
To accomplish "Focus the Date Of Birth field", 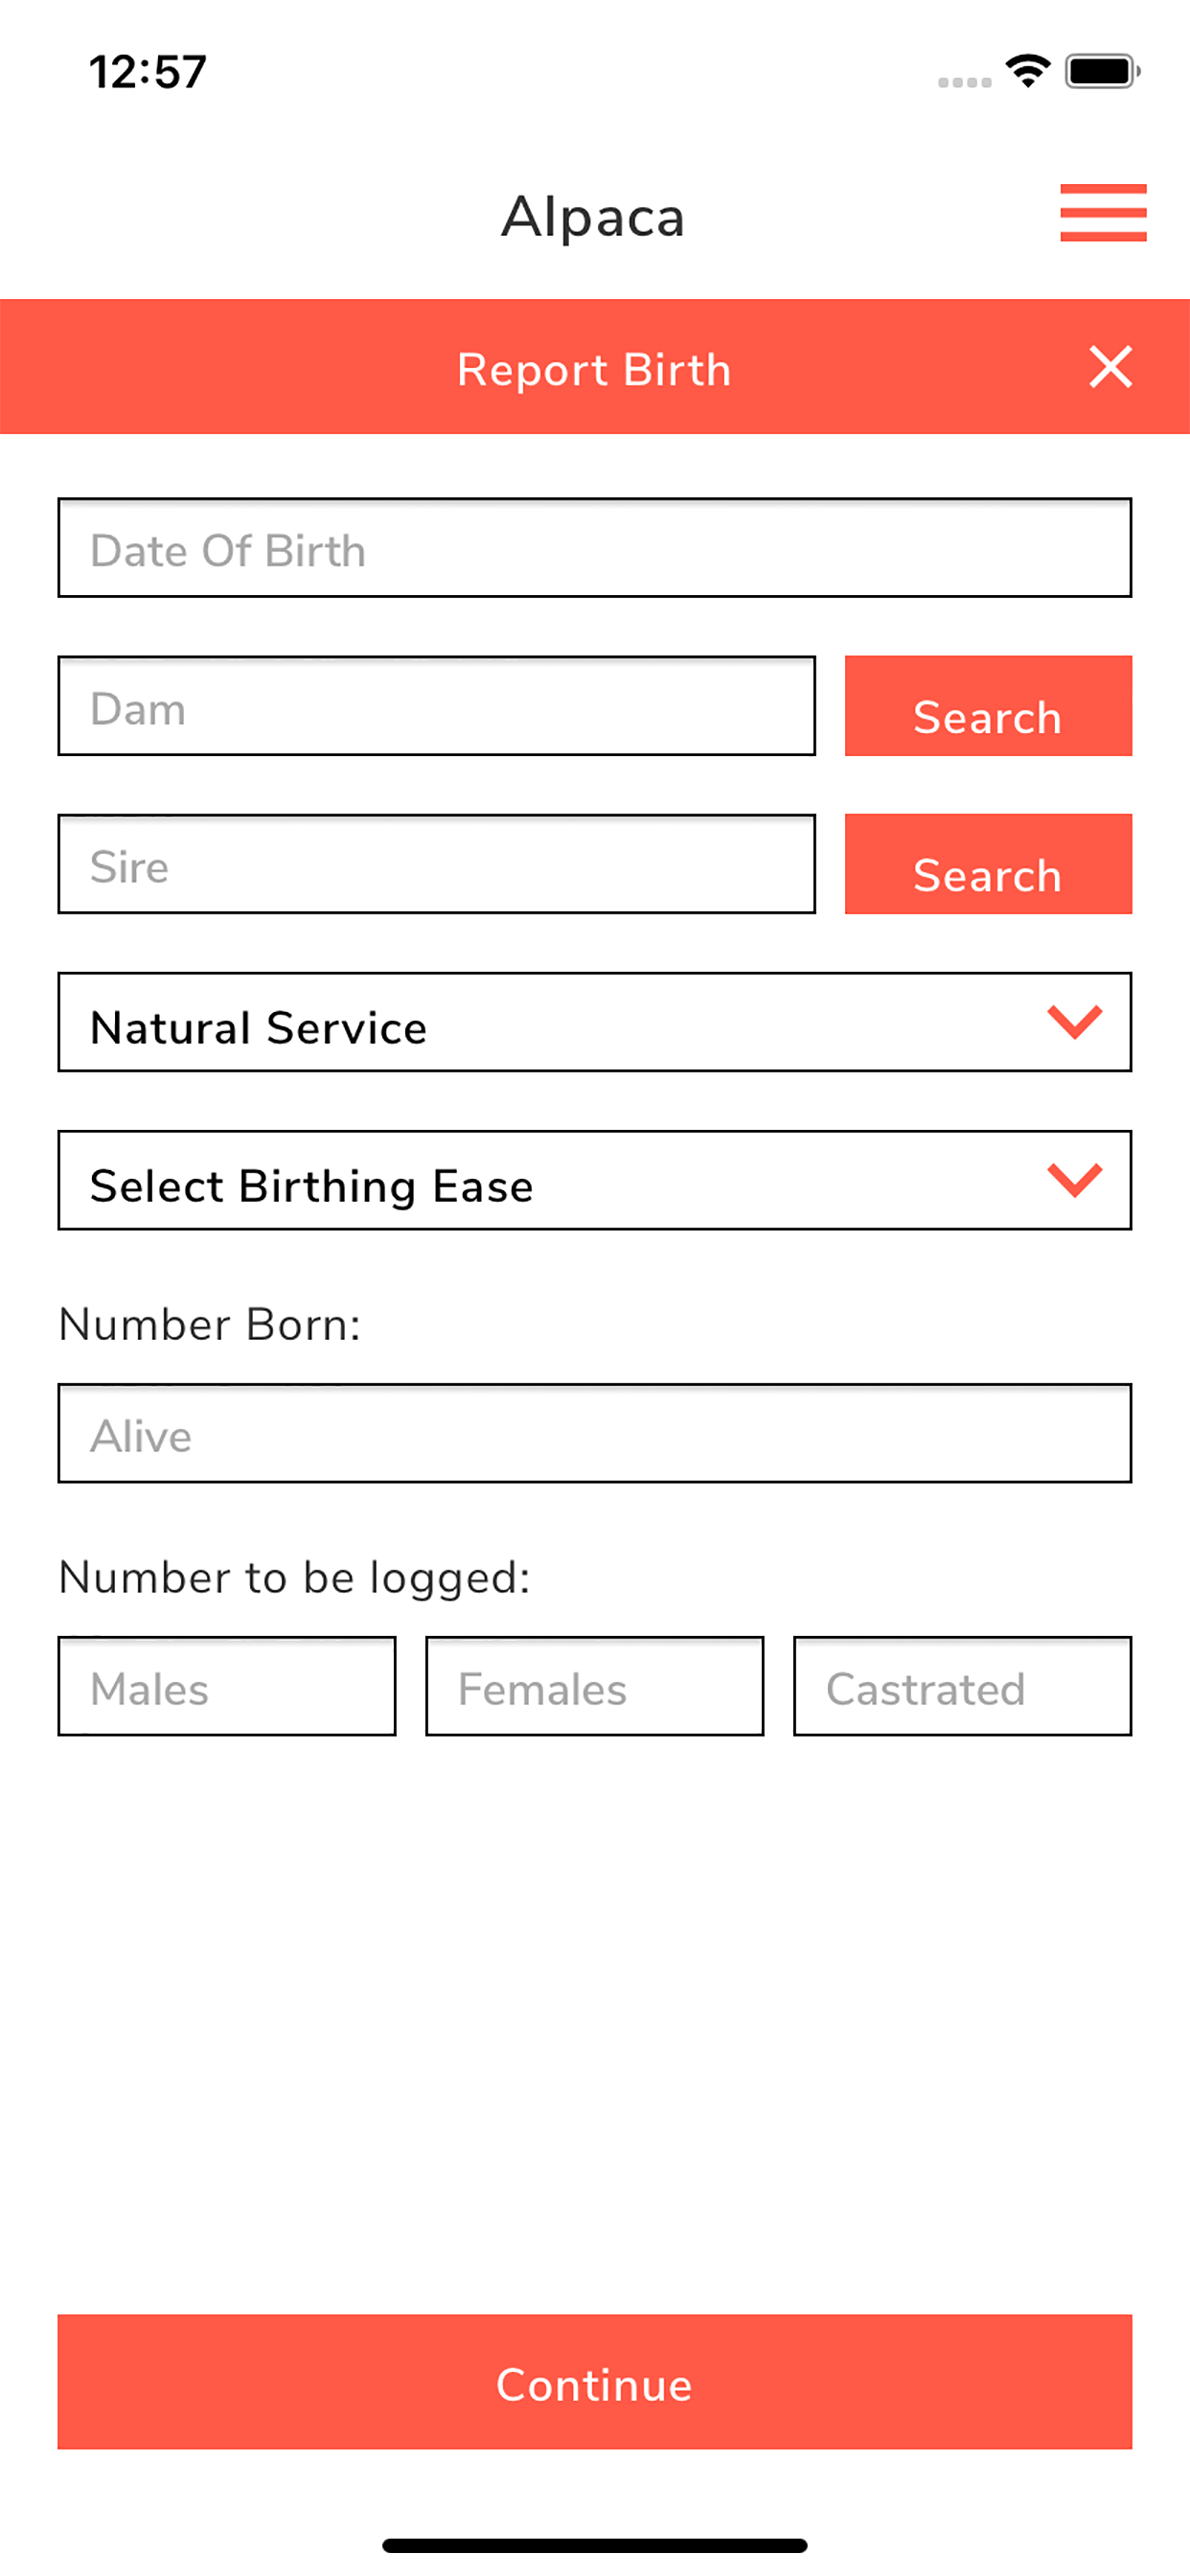I will tap(594, 548).
